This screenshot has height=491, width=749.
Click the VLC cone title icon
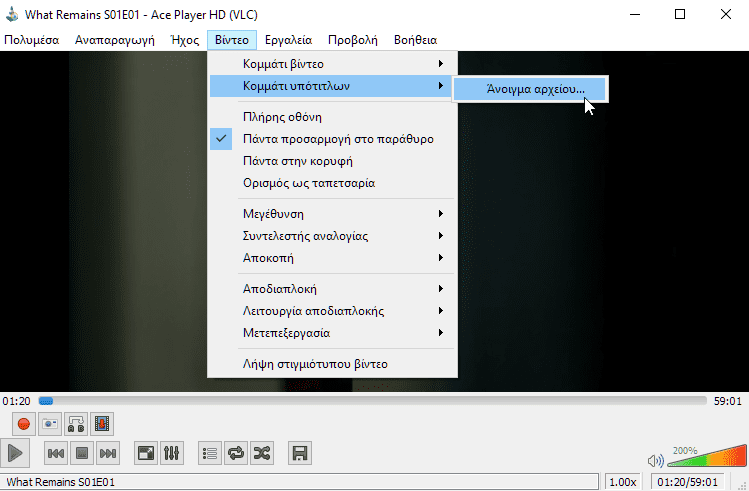11,14
